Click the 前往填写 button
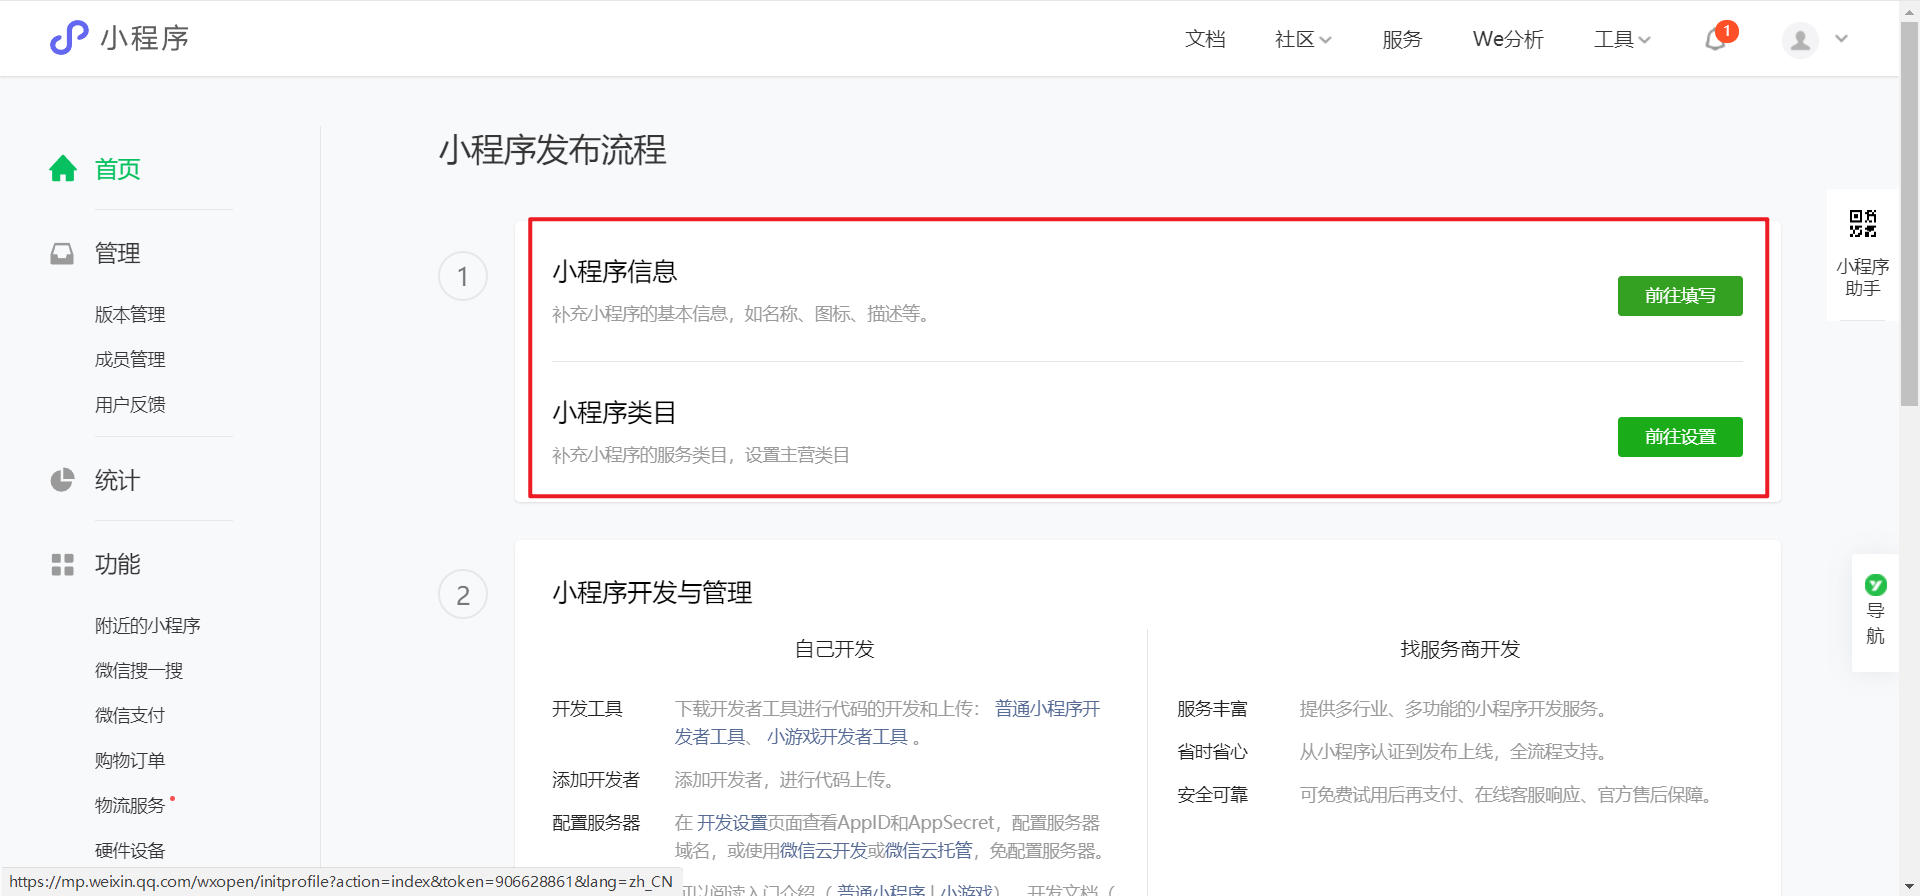 [1680, 296]
